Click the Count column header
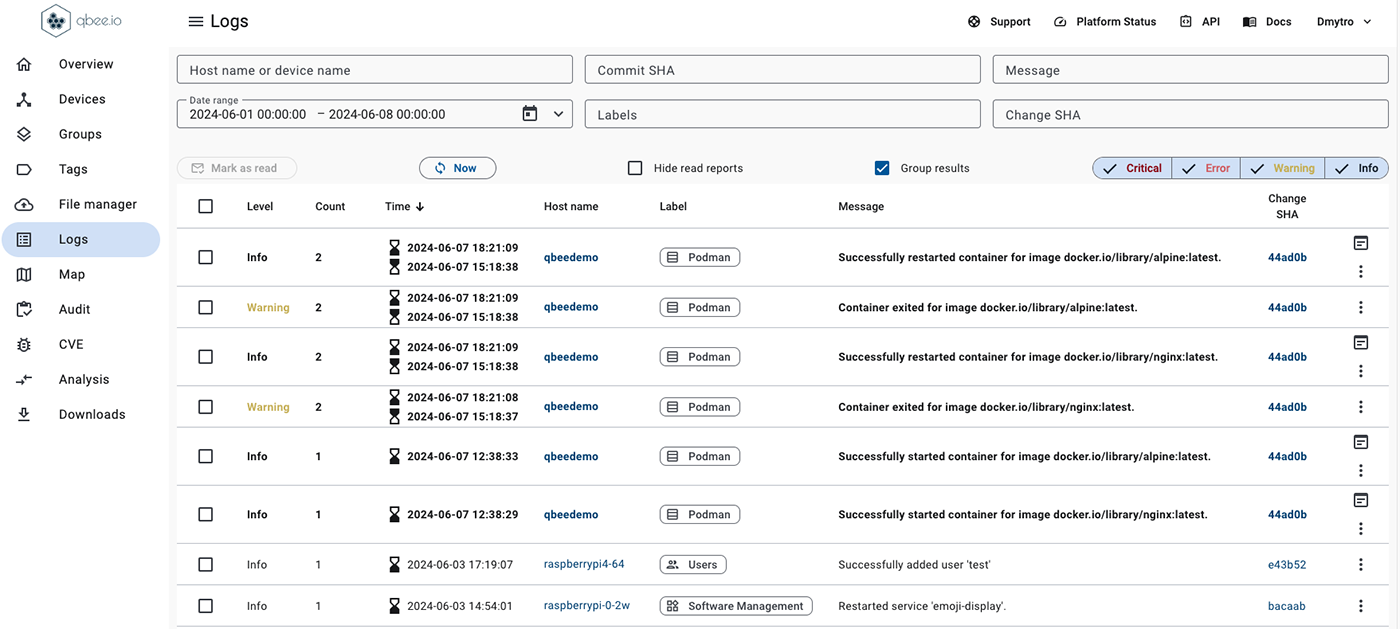This screenshot has height=629, width=1400. [330, 206]
